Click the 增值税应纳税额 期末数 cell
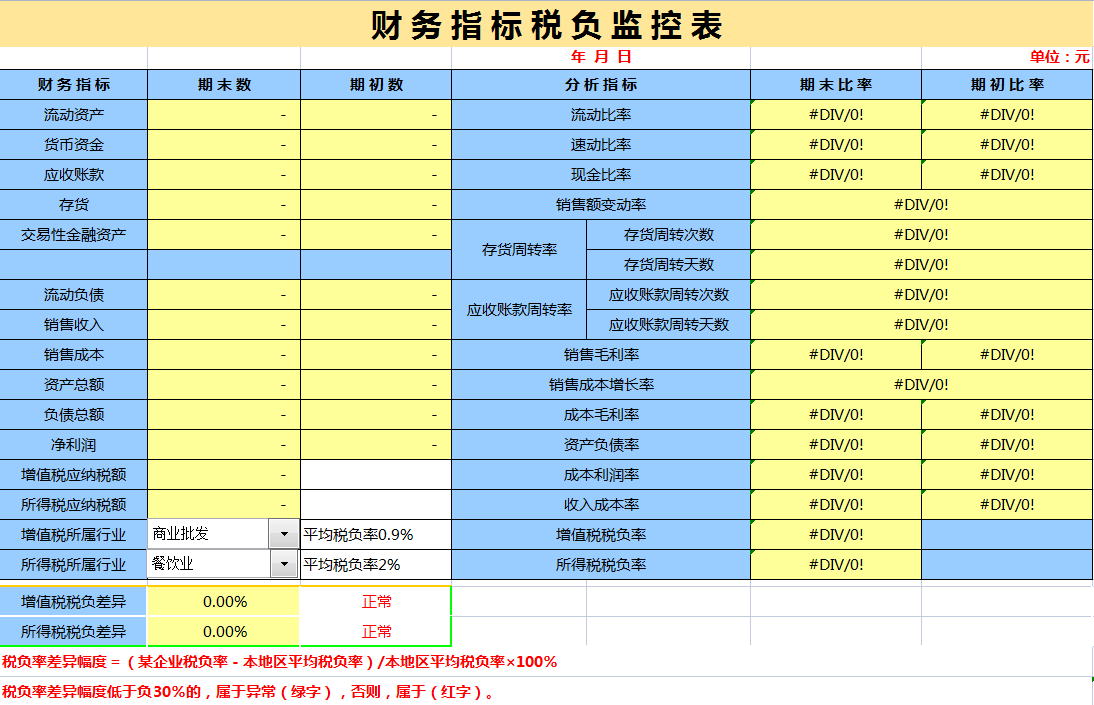This screenshot has width=1094, height=705. [x=222, y=474]
